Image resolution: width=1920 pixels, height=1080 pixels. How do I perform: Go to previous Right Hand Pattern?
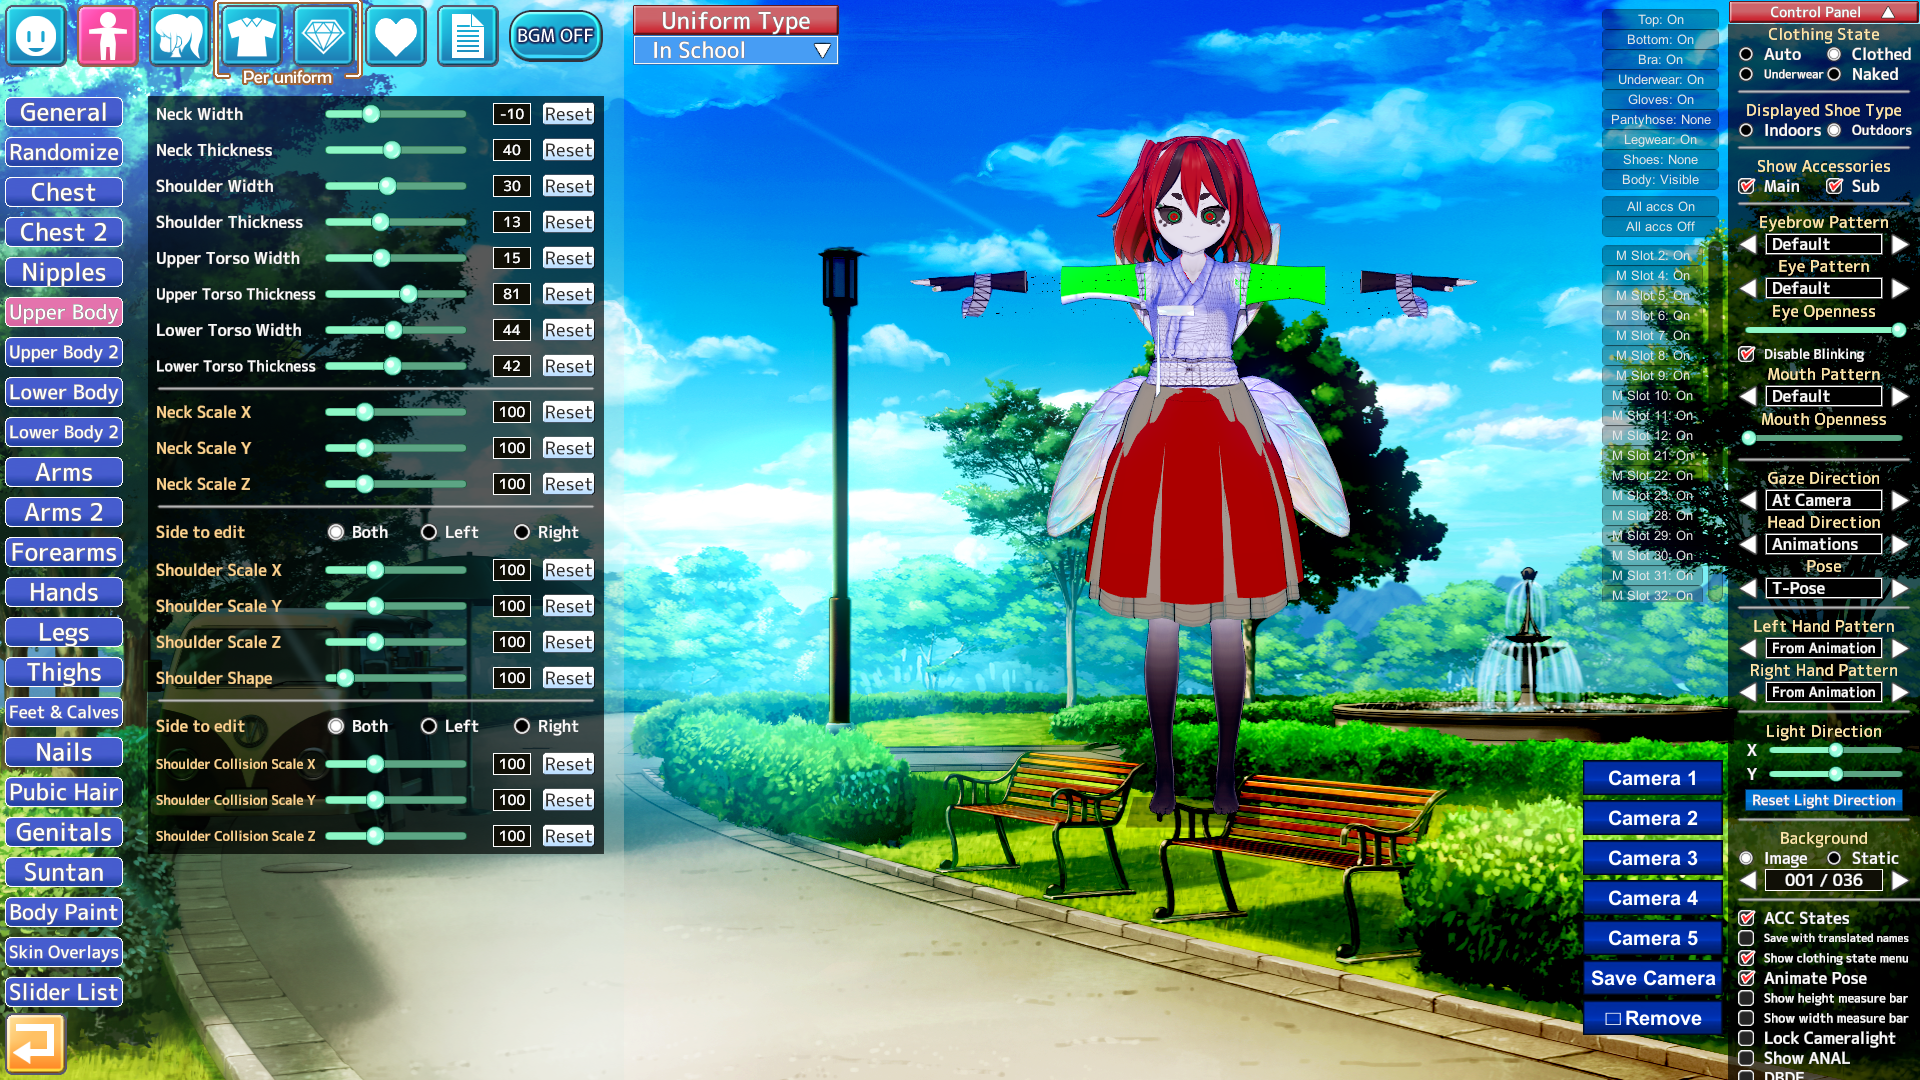(x=1748, y=692)
